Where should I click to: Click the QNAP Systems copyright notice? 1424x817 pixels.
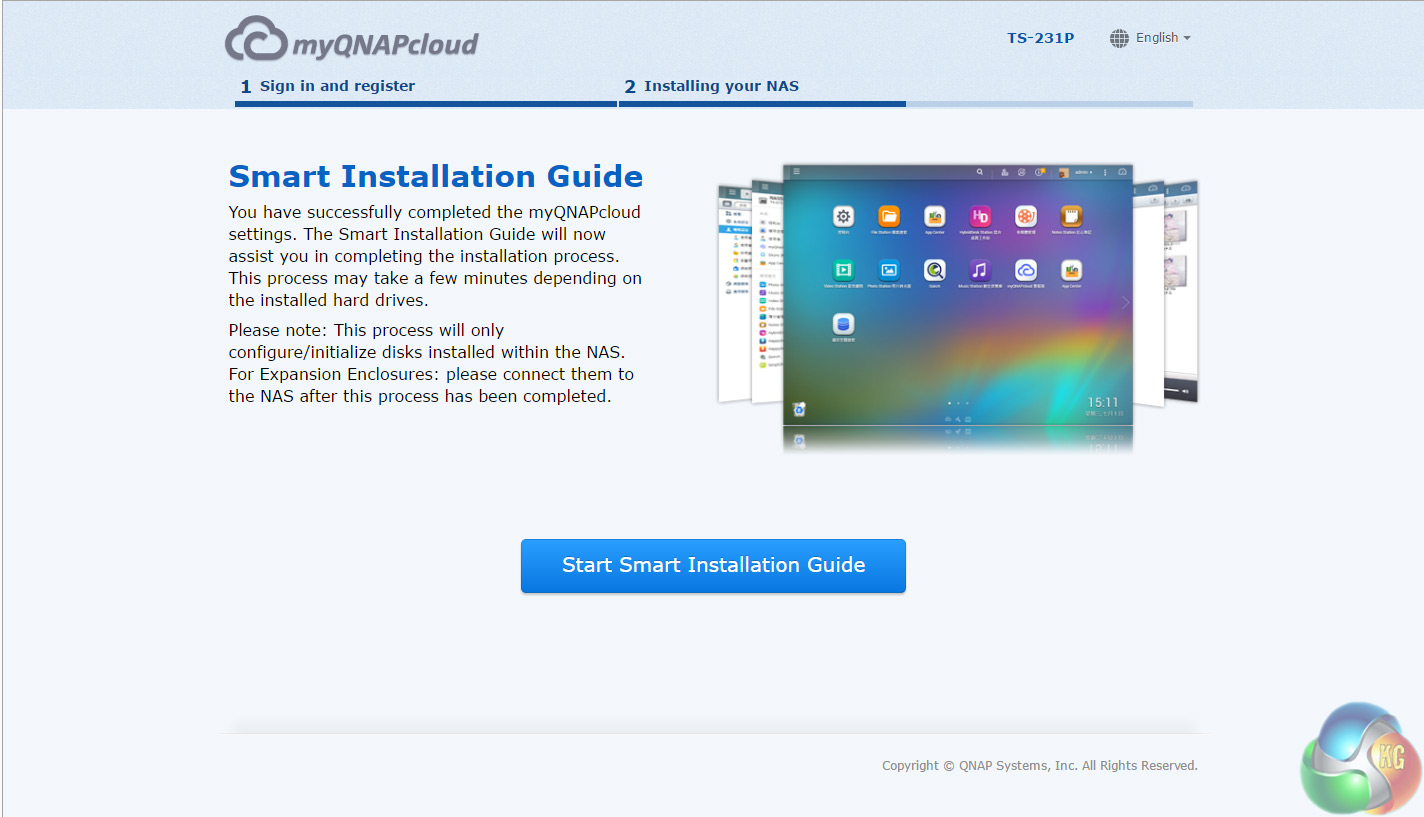(x=1040, y=766)
